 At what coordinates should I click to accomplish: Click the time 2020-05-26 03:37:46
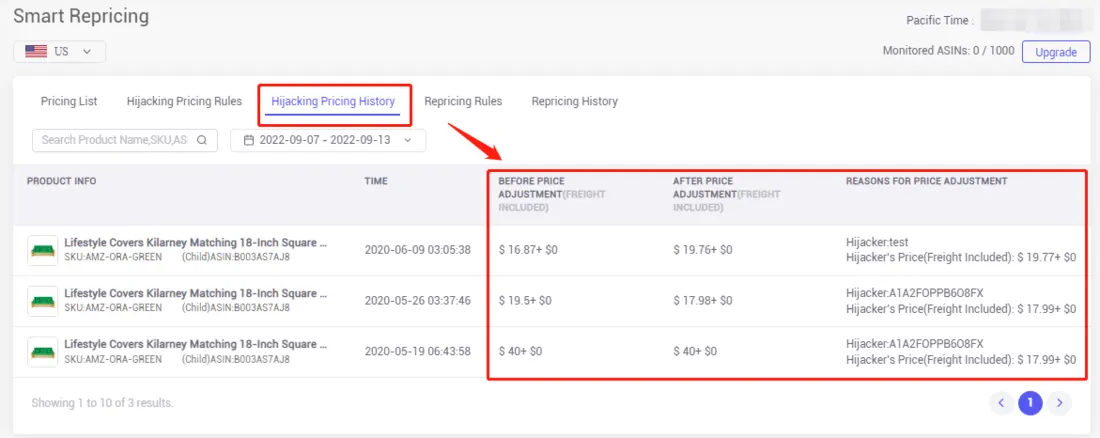pyautogui.click(x=417, y=300)
